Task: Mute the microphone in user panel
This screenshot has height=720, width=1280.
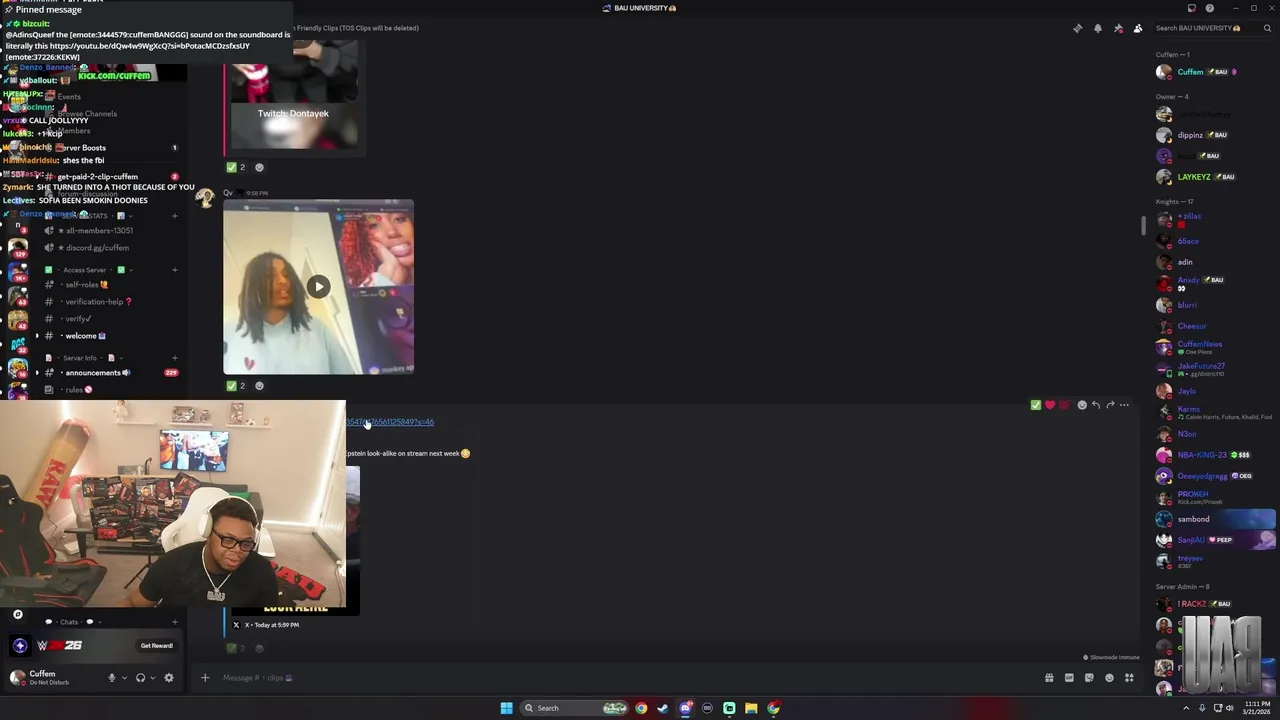Action: point(111,678)
